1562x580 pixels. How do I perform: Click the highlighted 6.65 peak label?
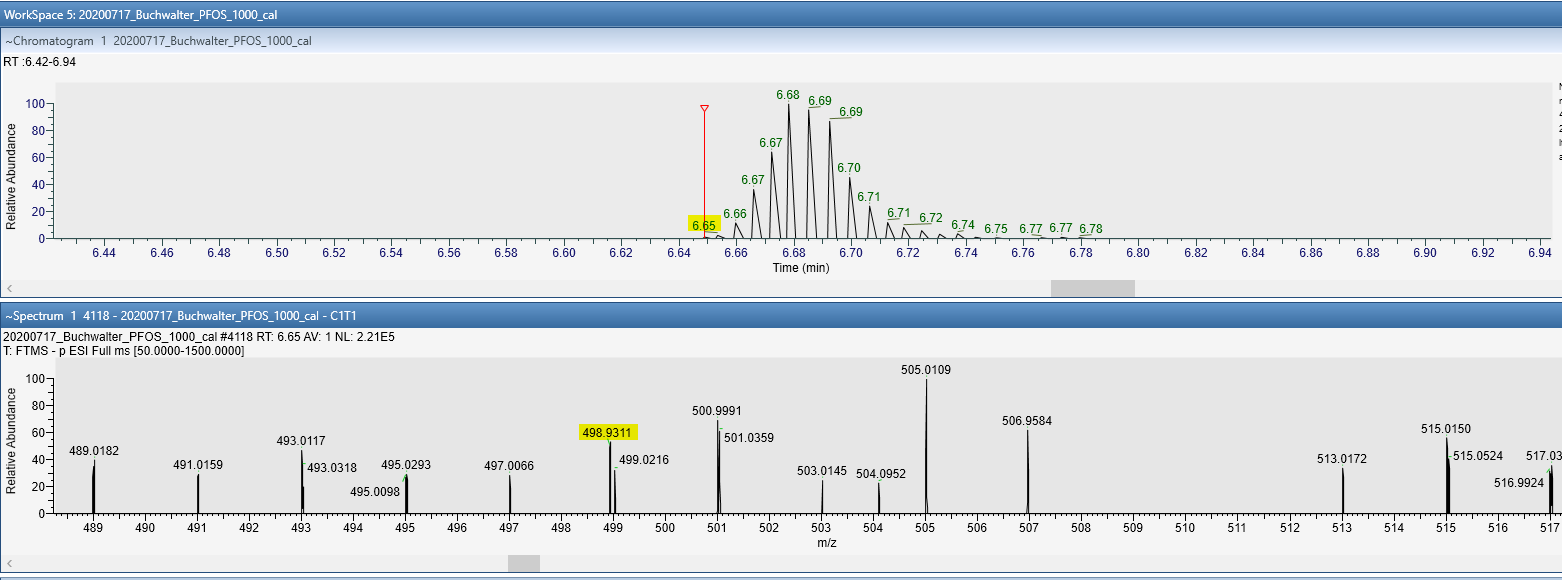tap(704, 225)
